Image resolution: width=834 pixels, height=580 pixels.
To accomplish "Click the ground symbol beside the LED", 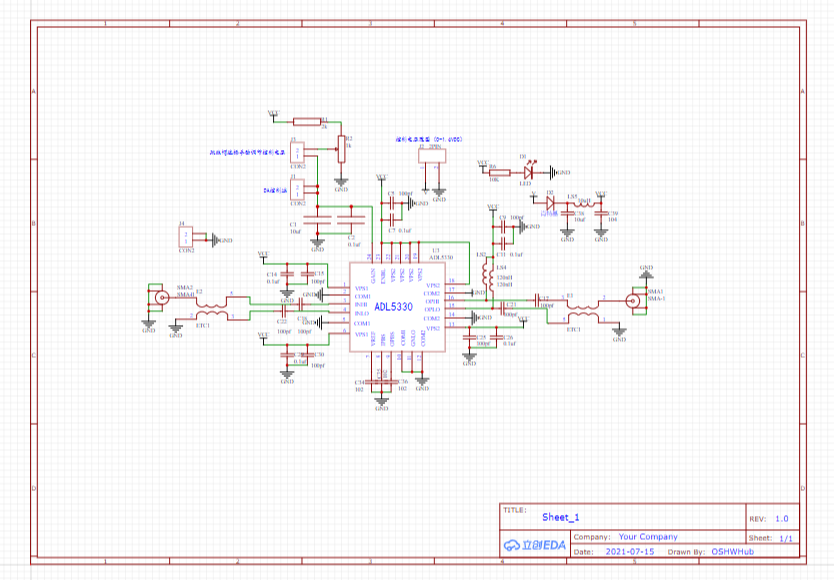I will (x=554, y=172).
